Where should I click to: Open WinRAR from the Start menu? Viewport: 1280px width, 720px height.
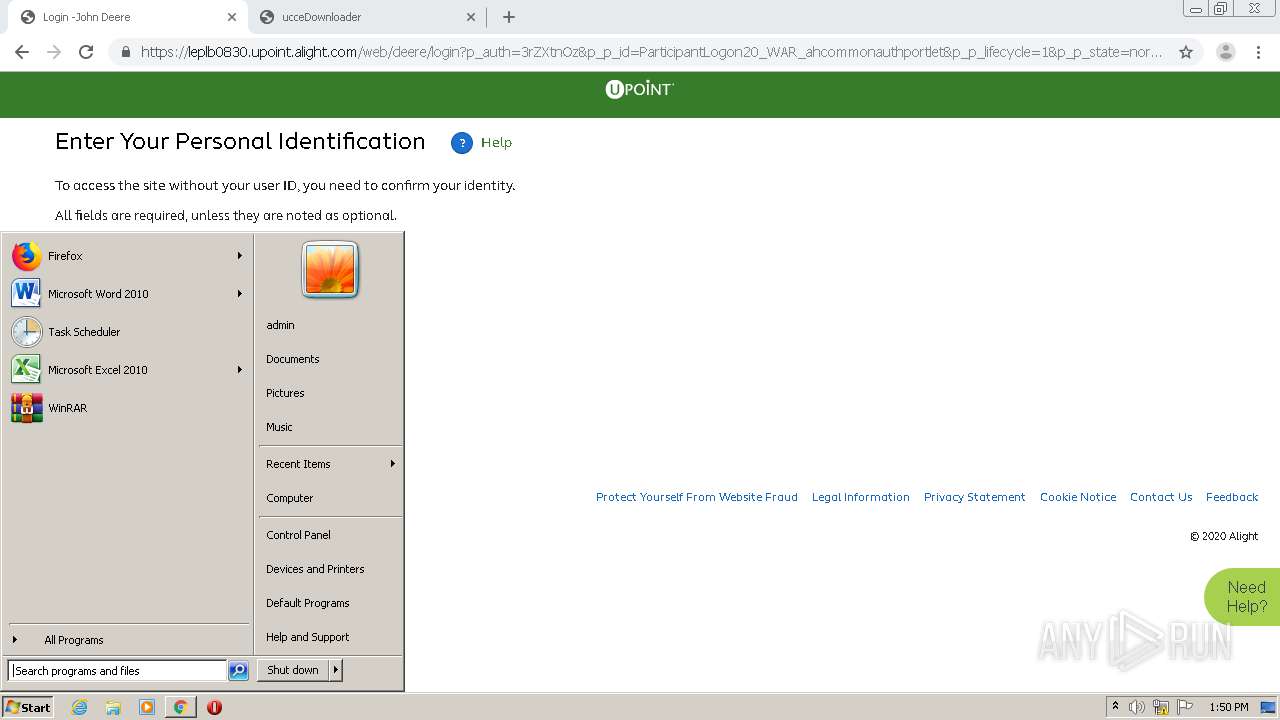coord(127,408)
